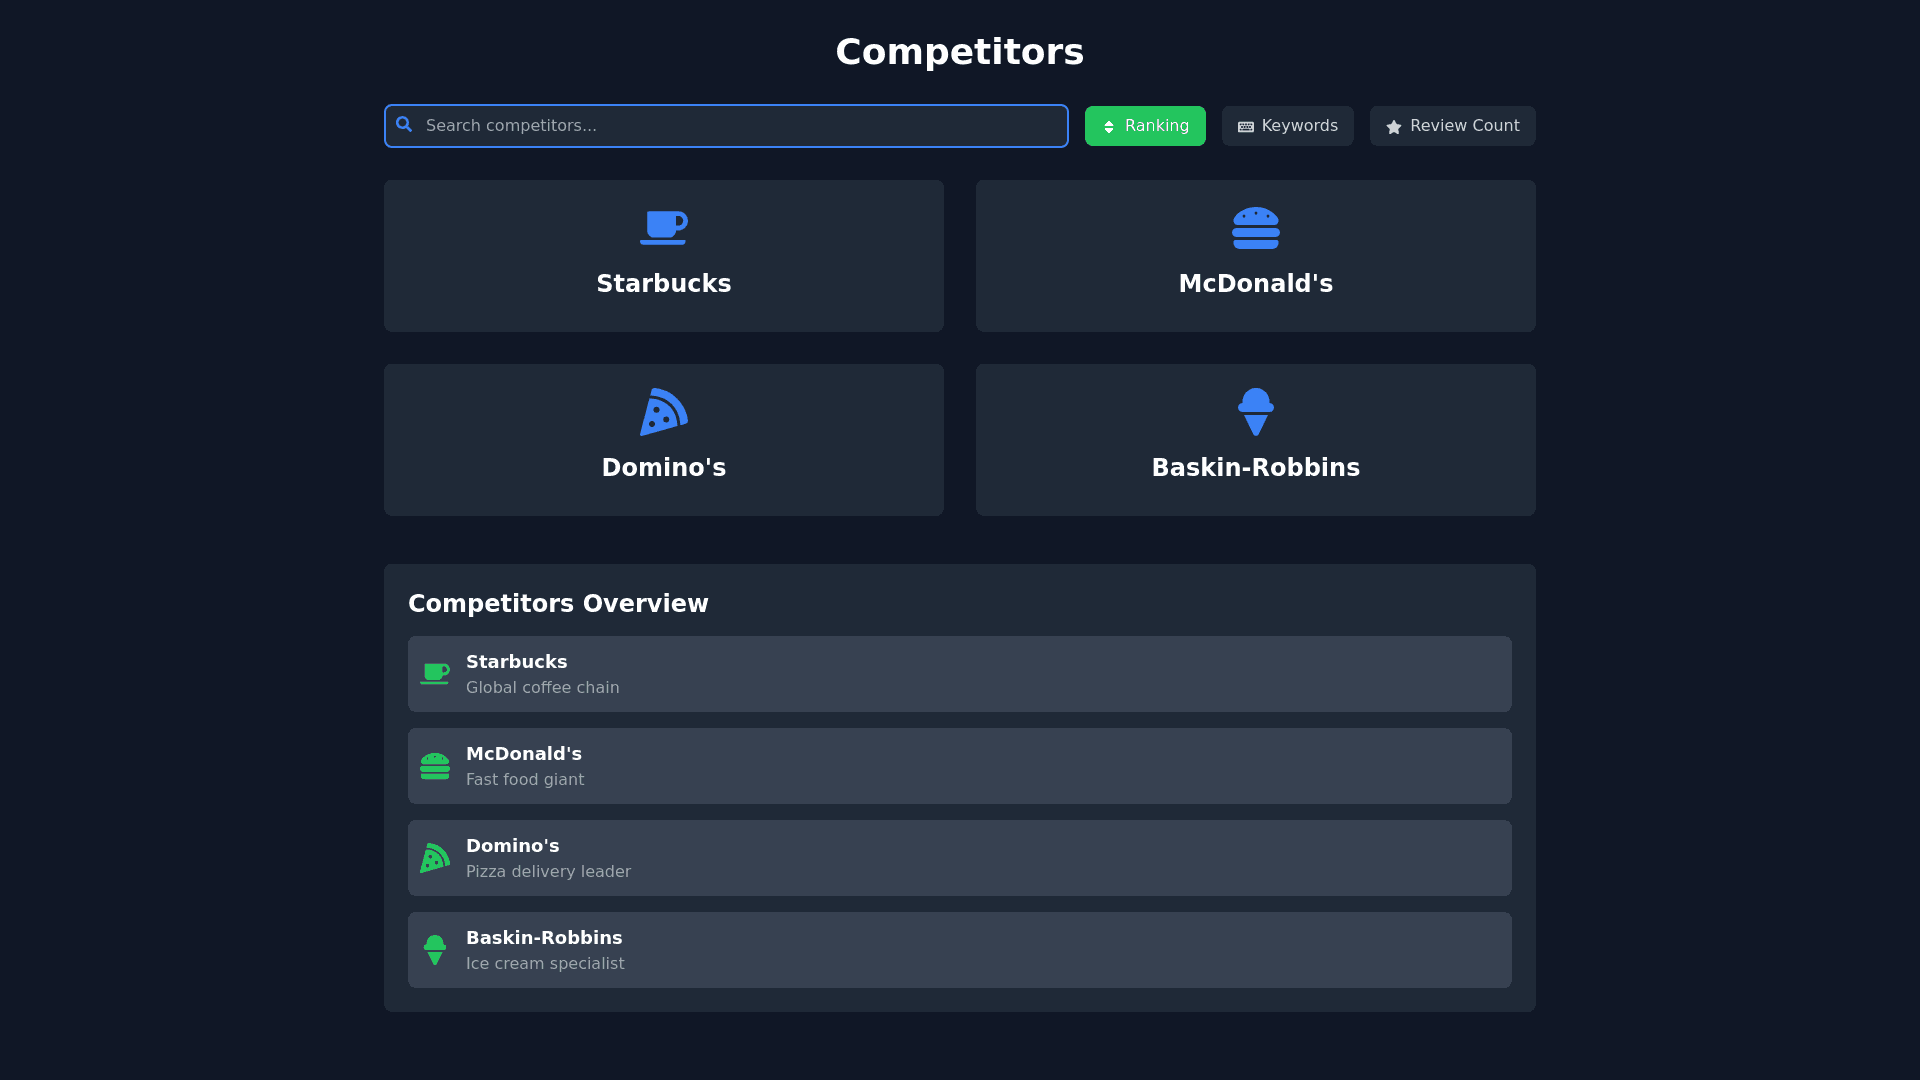Screen dimensions: 1920x1080
Task: Click the McDonald's burger card icon
Action: (1255, 228)
